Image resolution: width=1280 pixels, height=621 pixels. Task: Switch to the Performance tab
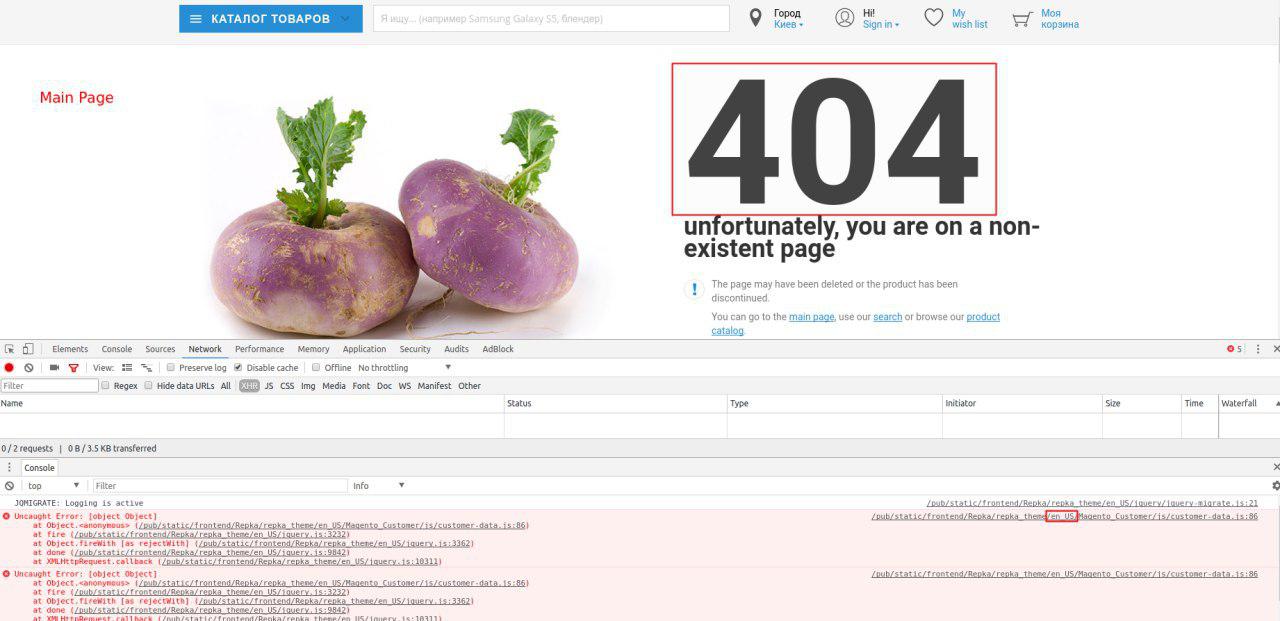(259, 349)
